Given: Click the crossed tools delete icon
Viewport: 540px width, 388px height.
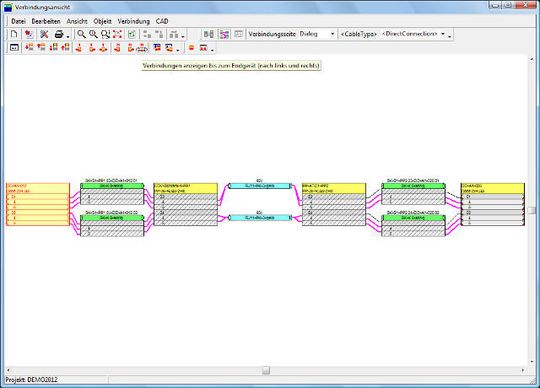Looking at the screenshot, I should tap(44, 34).
